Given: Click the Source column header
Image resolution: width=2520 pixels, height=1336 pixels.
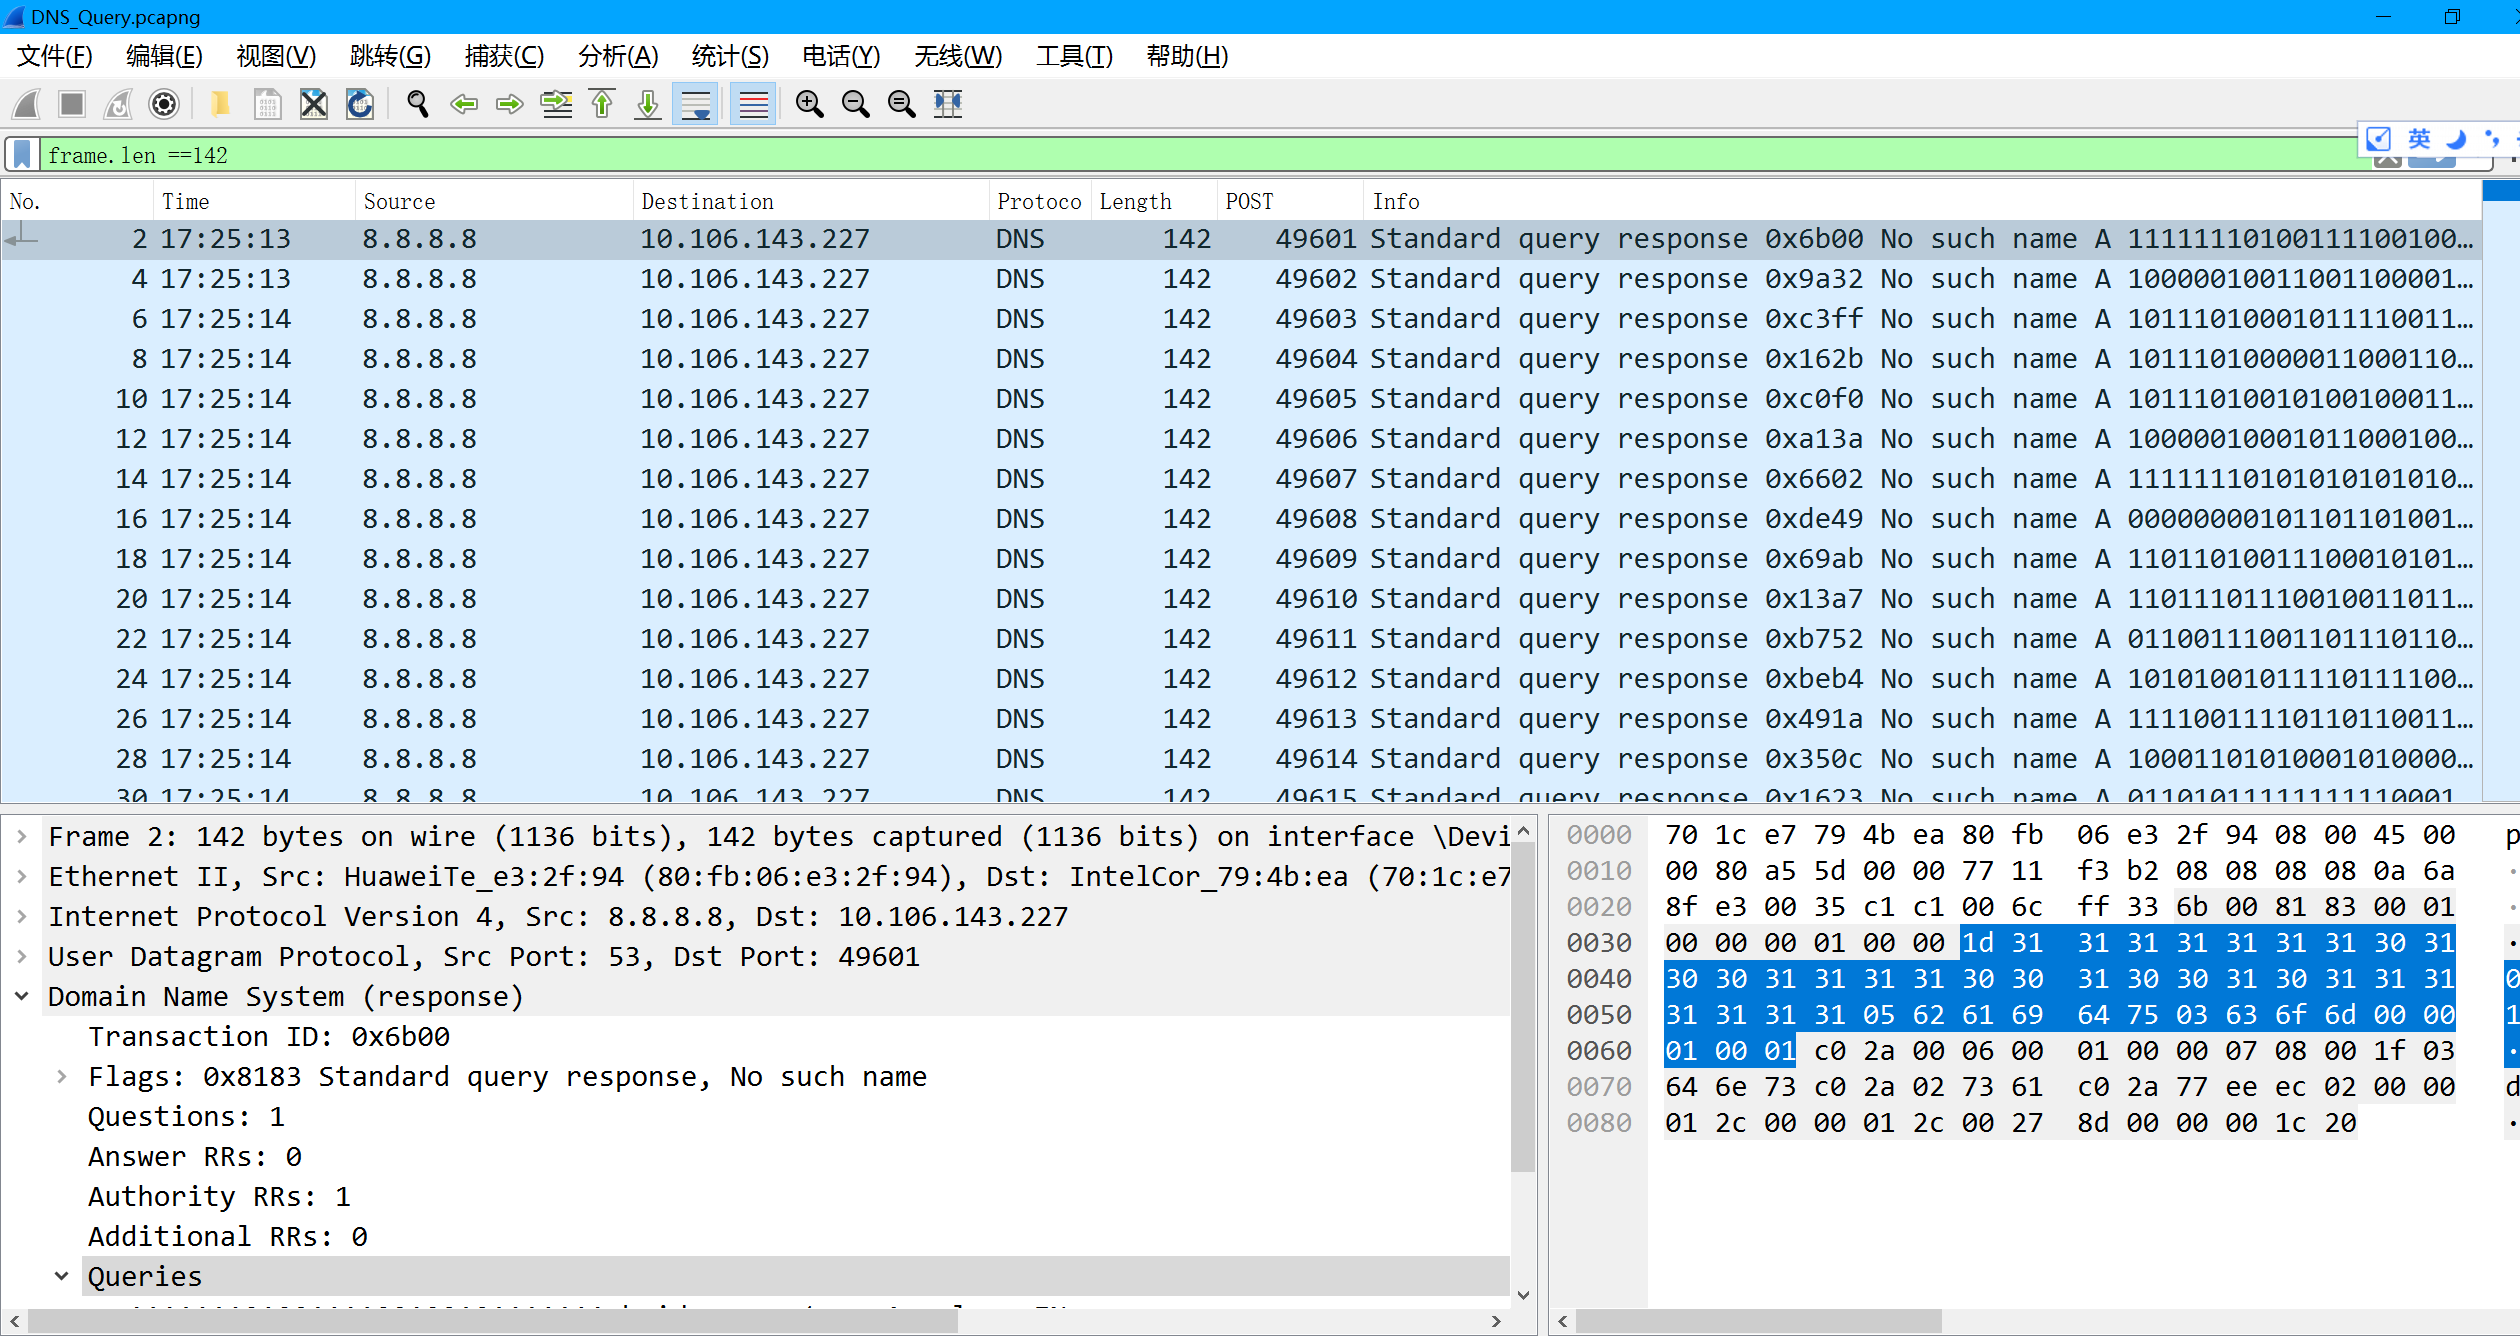Looking at the screenshot, I should [399, 201].
